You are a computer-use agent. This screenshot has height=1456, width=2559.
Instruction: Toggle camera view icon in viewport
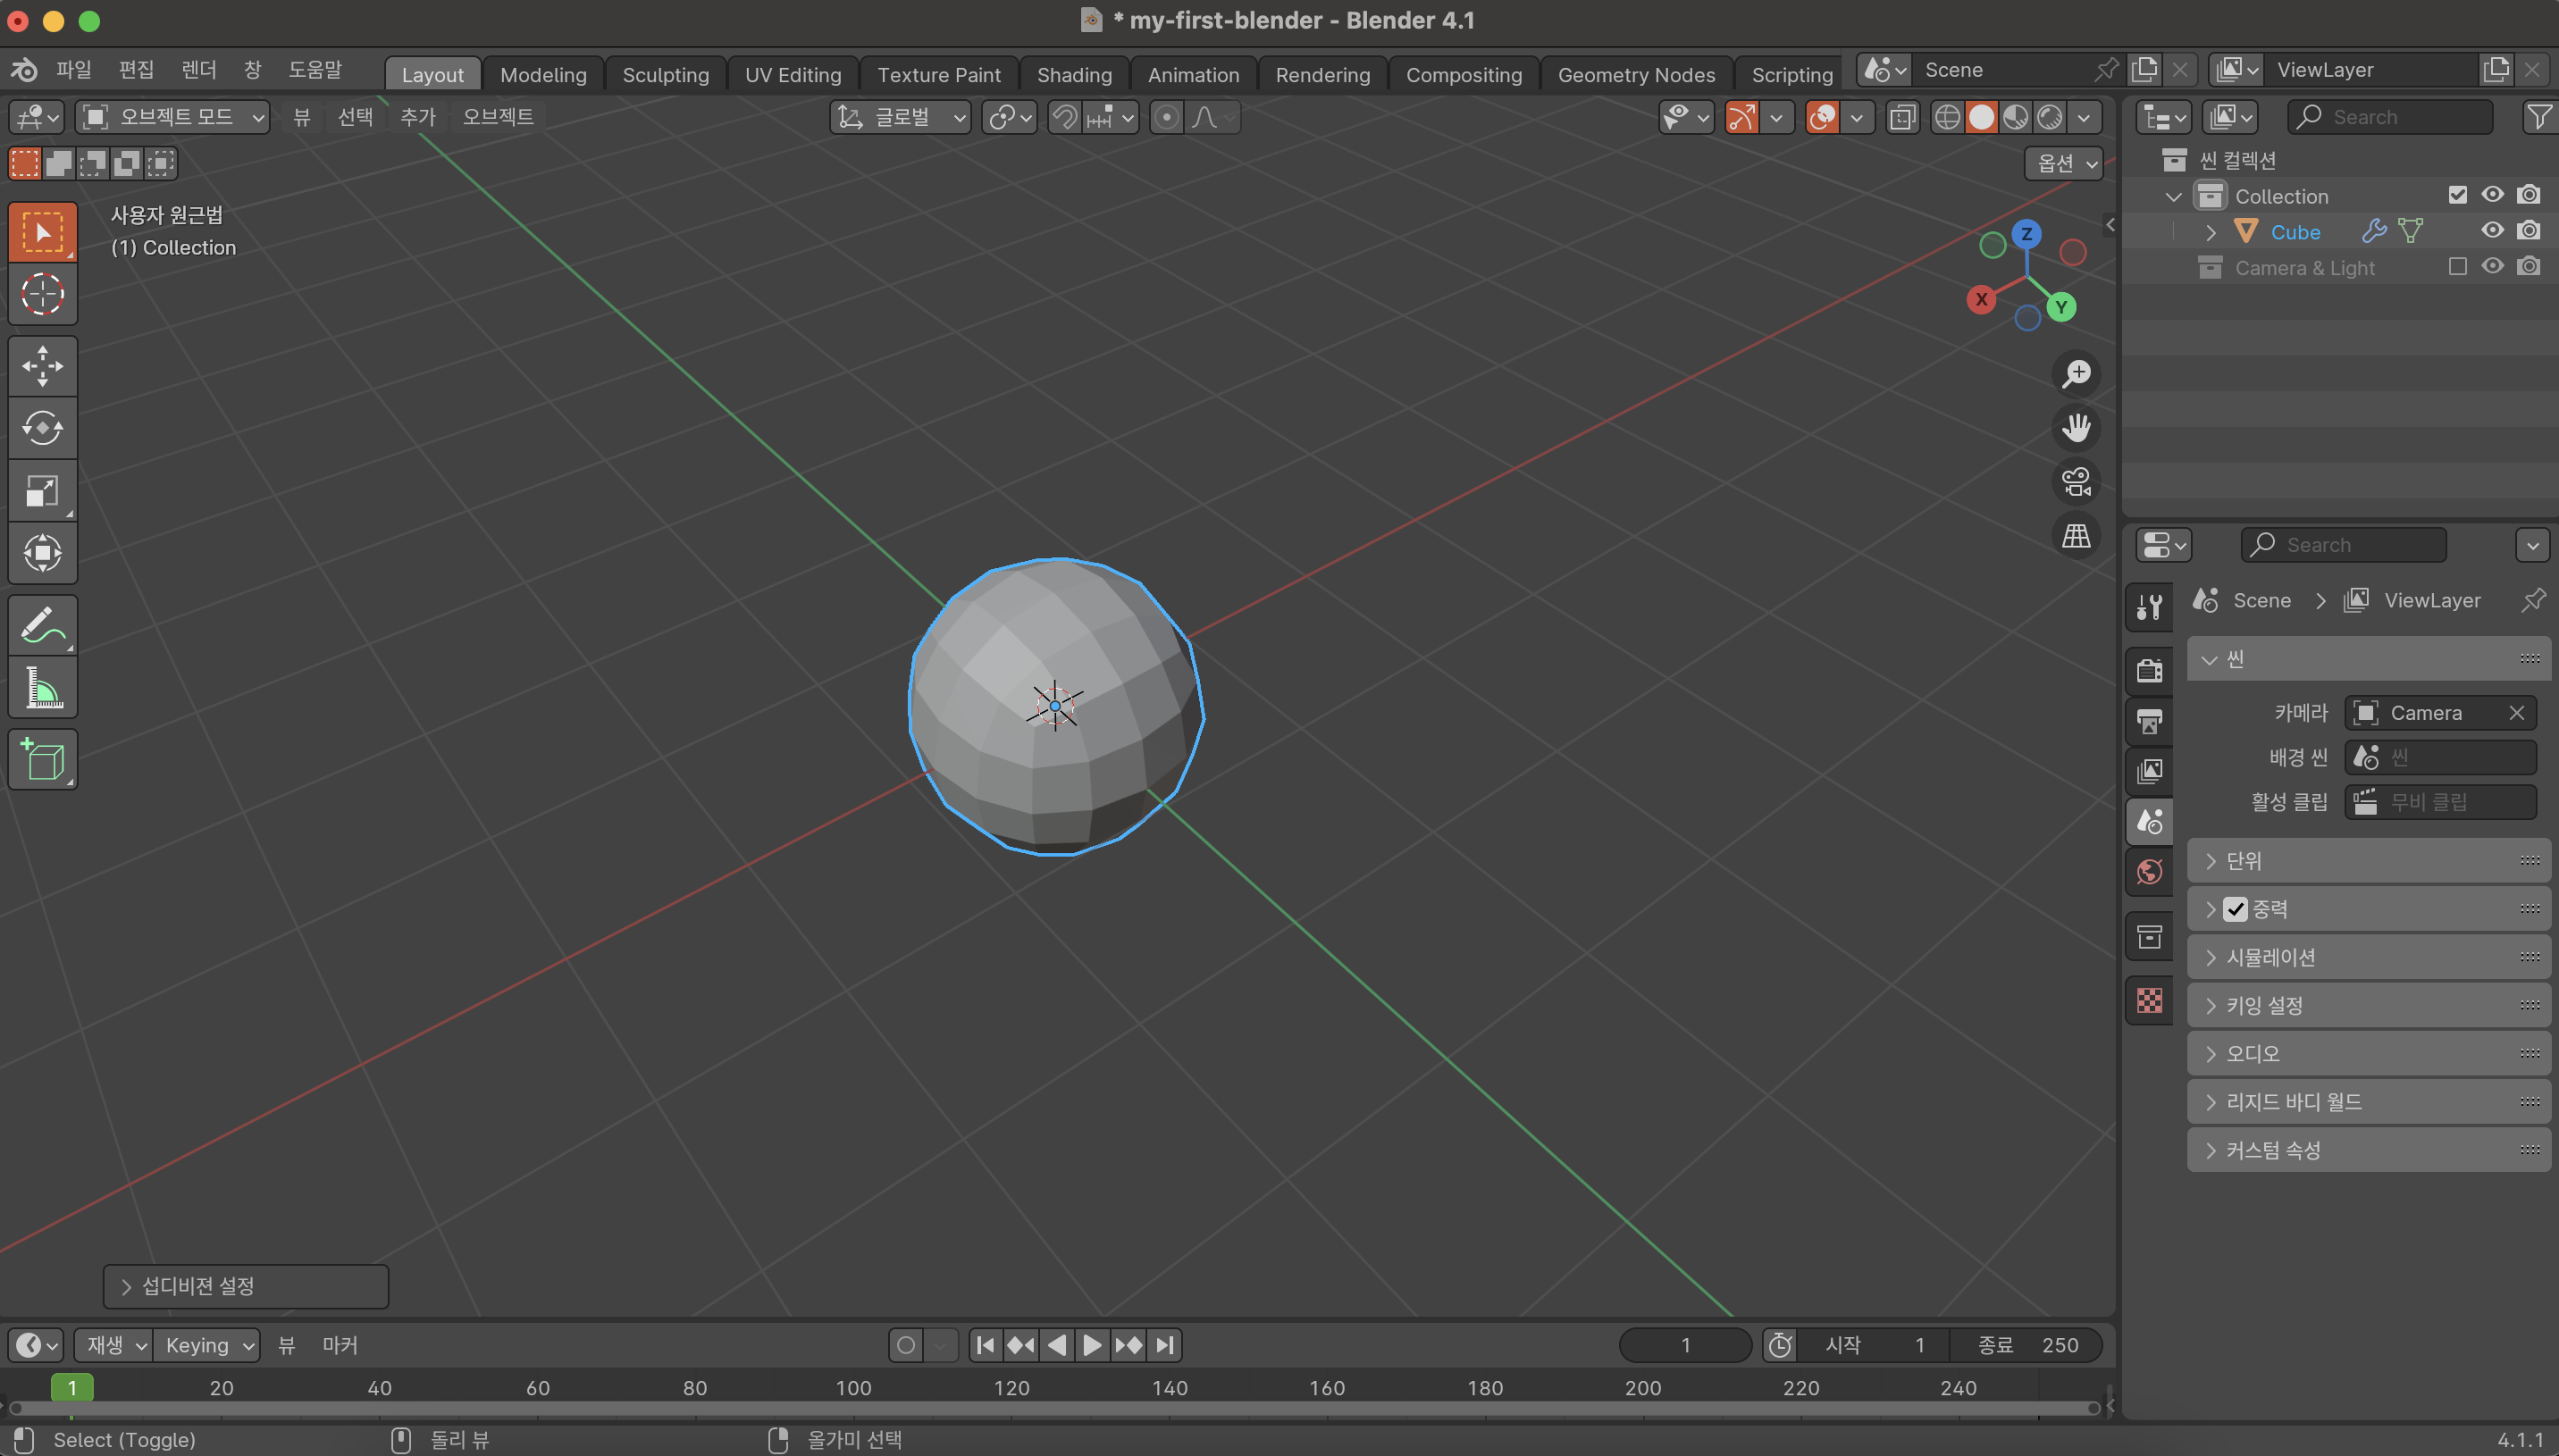[x=2076, y=482]
